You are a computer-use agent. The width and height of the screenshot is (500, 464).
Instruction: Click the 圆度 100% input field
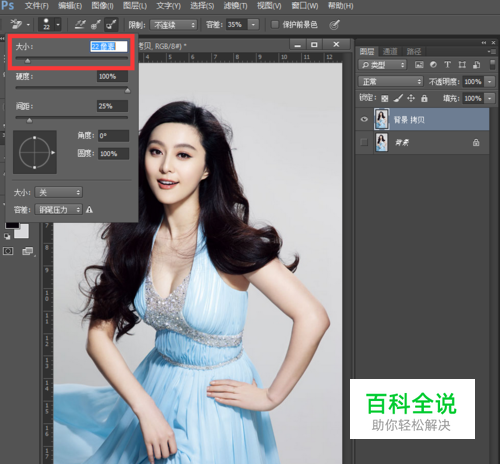(x=113, y=154)
